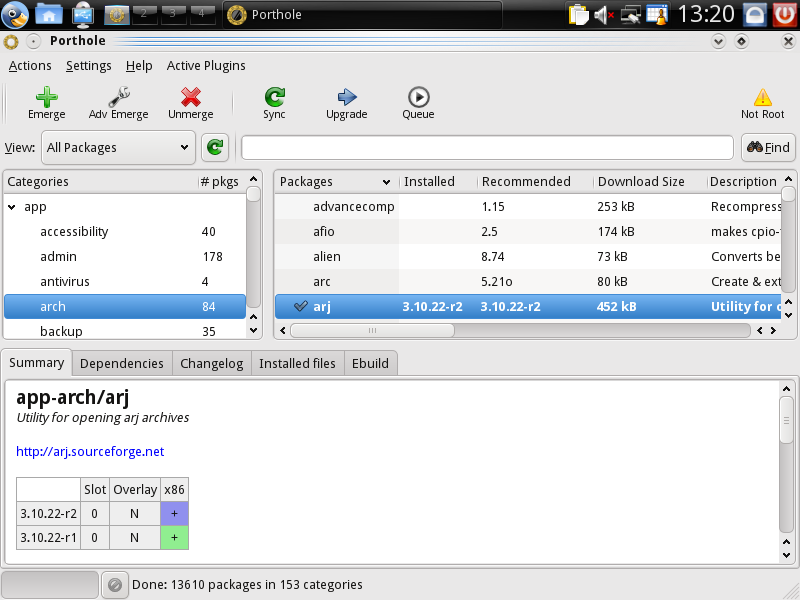The height and width of the screenshot is (600, 800).
Task: Select the arc package row
Action: (528, 282)
